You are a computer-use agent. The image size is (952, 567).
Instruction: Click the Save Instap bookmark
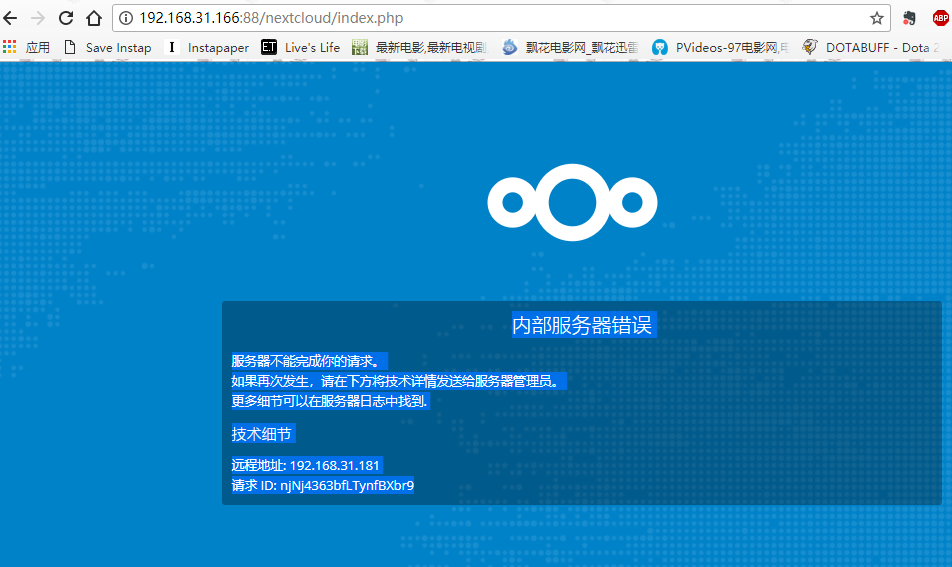(x=107, y=47)
